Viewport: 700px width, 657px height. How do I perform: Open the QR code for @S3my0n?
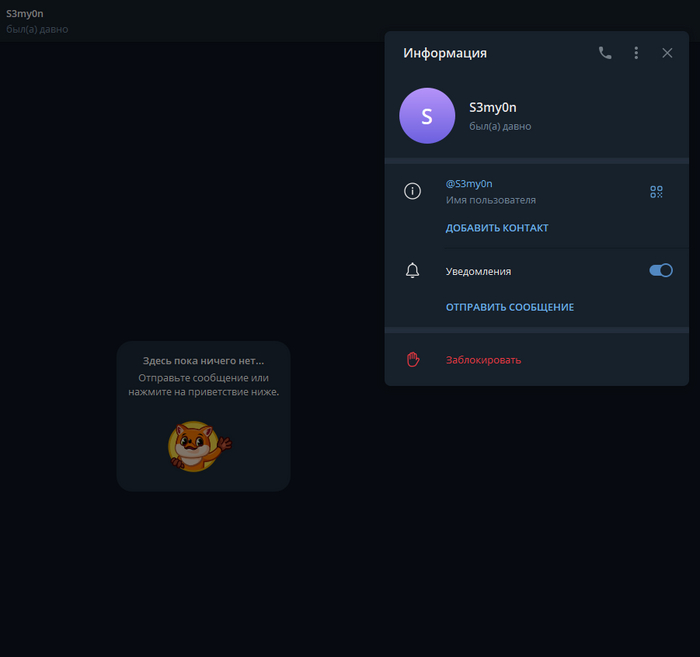pos(656,192)
